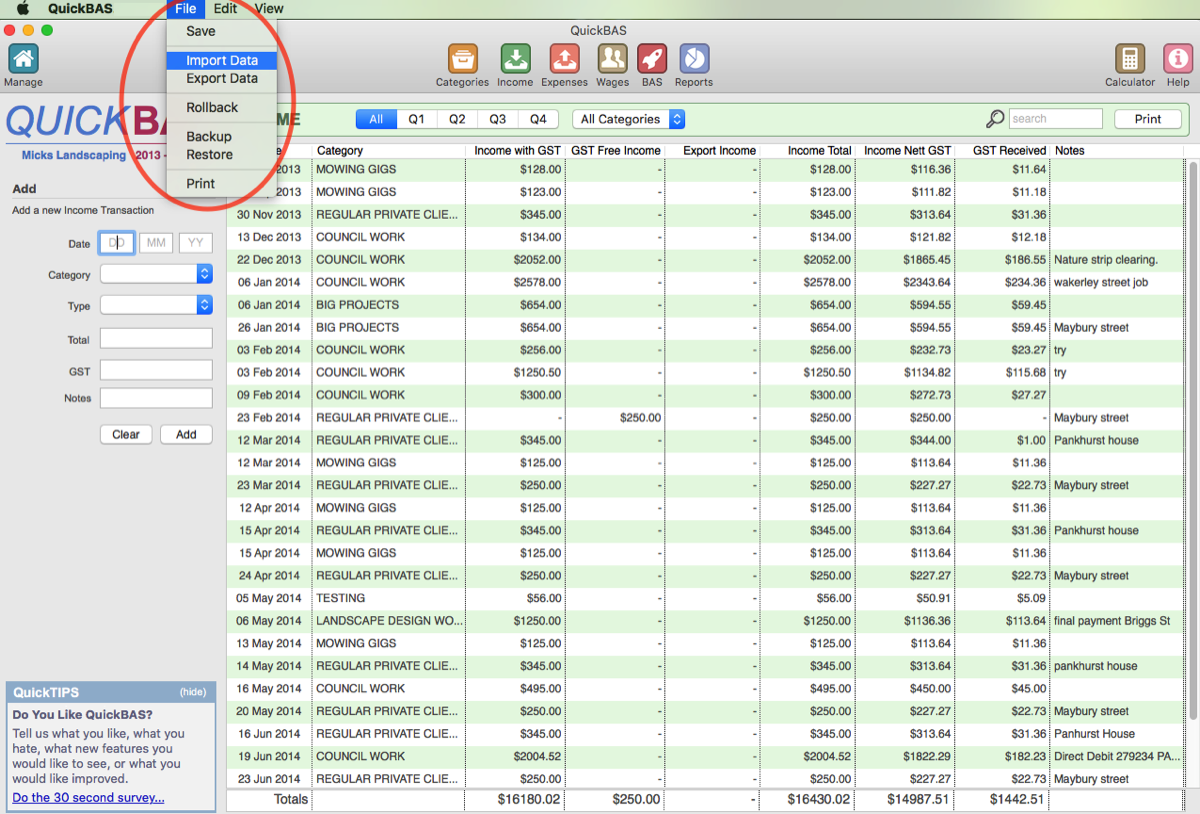Open the Type dropdown in Add form
This screenshot has width=1200, height=814.
click(x=156, y=305)
